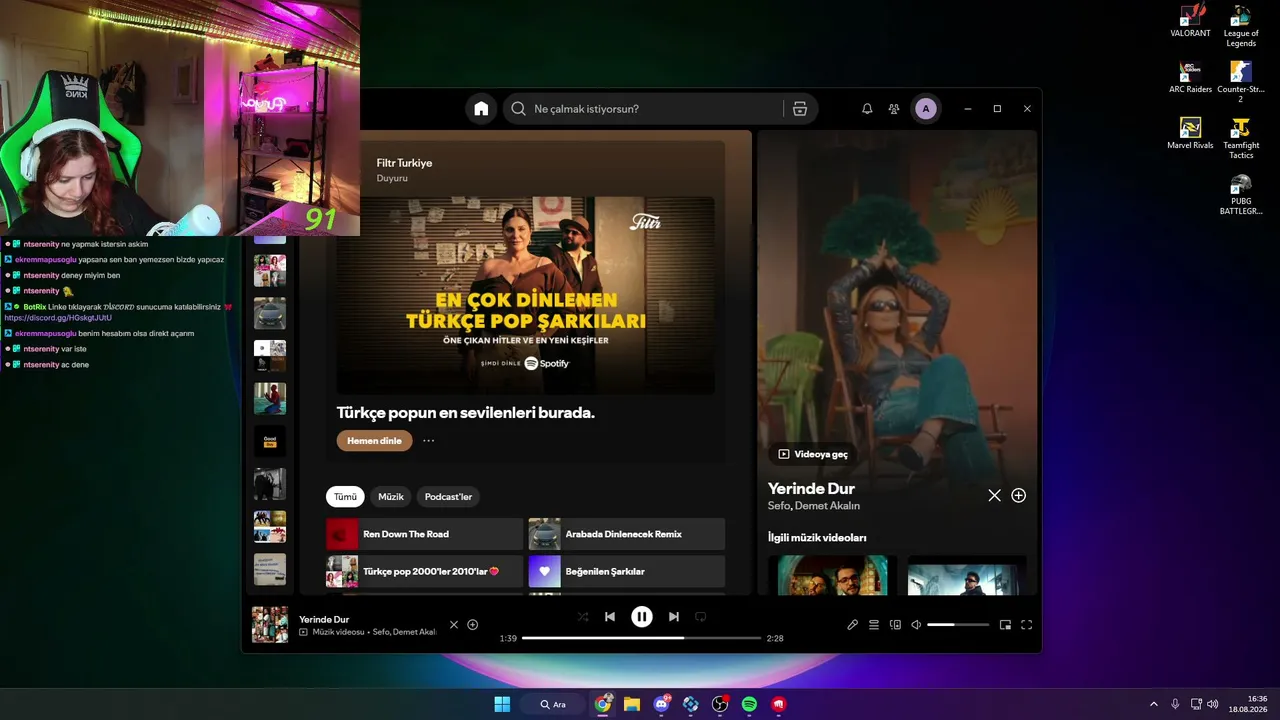Pause the current song

pos(642,617)
